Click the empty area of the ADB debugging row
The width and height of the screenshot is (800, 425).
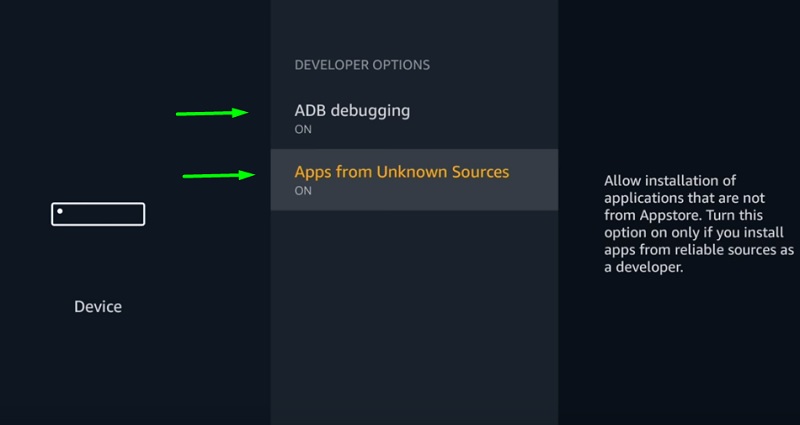[485, 118]
